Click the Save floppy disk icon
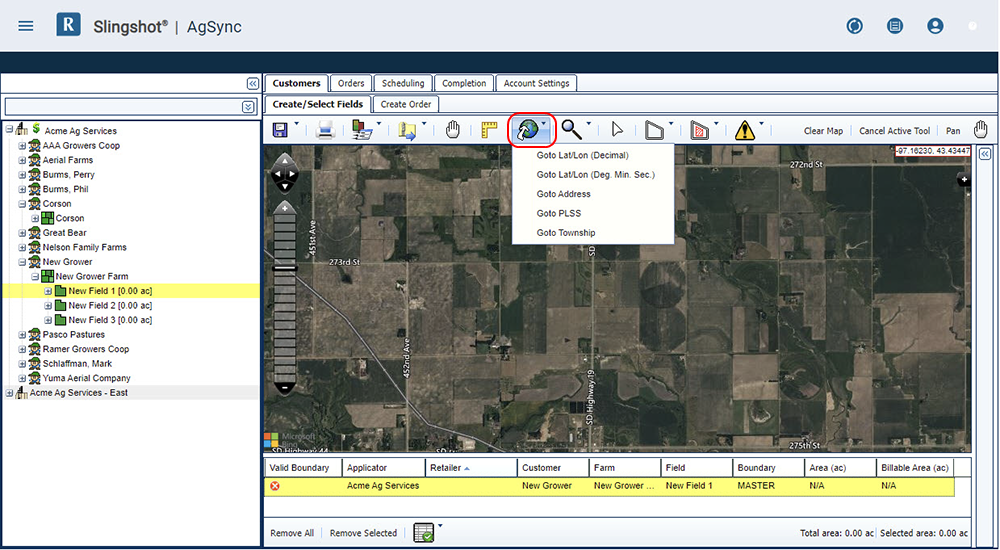Screen dimensions: 1000x550 tap(280, 130)
